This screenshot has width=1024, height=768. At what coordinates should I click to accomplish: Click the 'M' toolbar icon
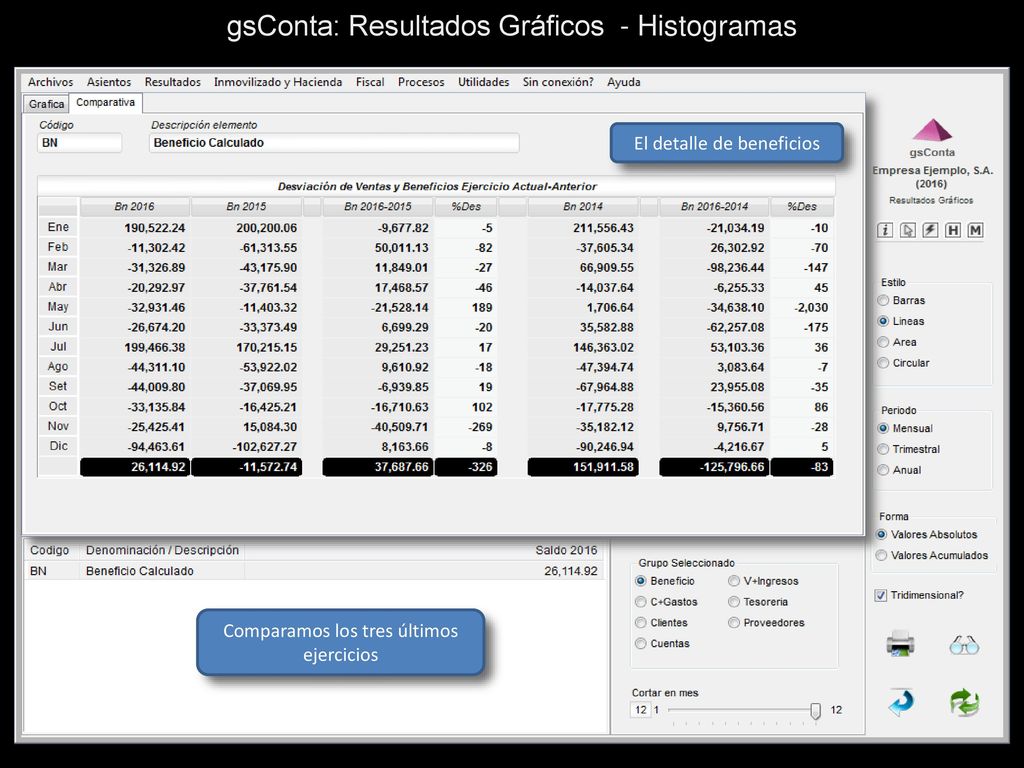[975, 230]
